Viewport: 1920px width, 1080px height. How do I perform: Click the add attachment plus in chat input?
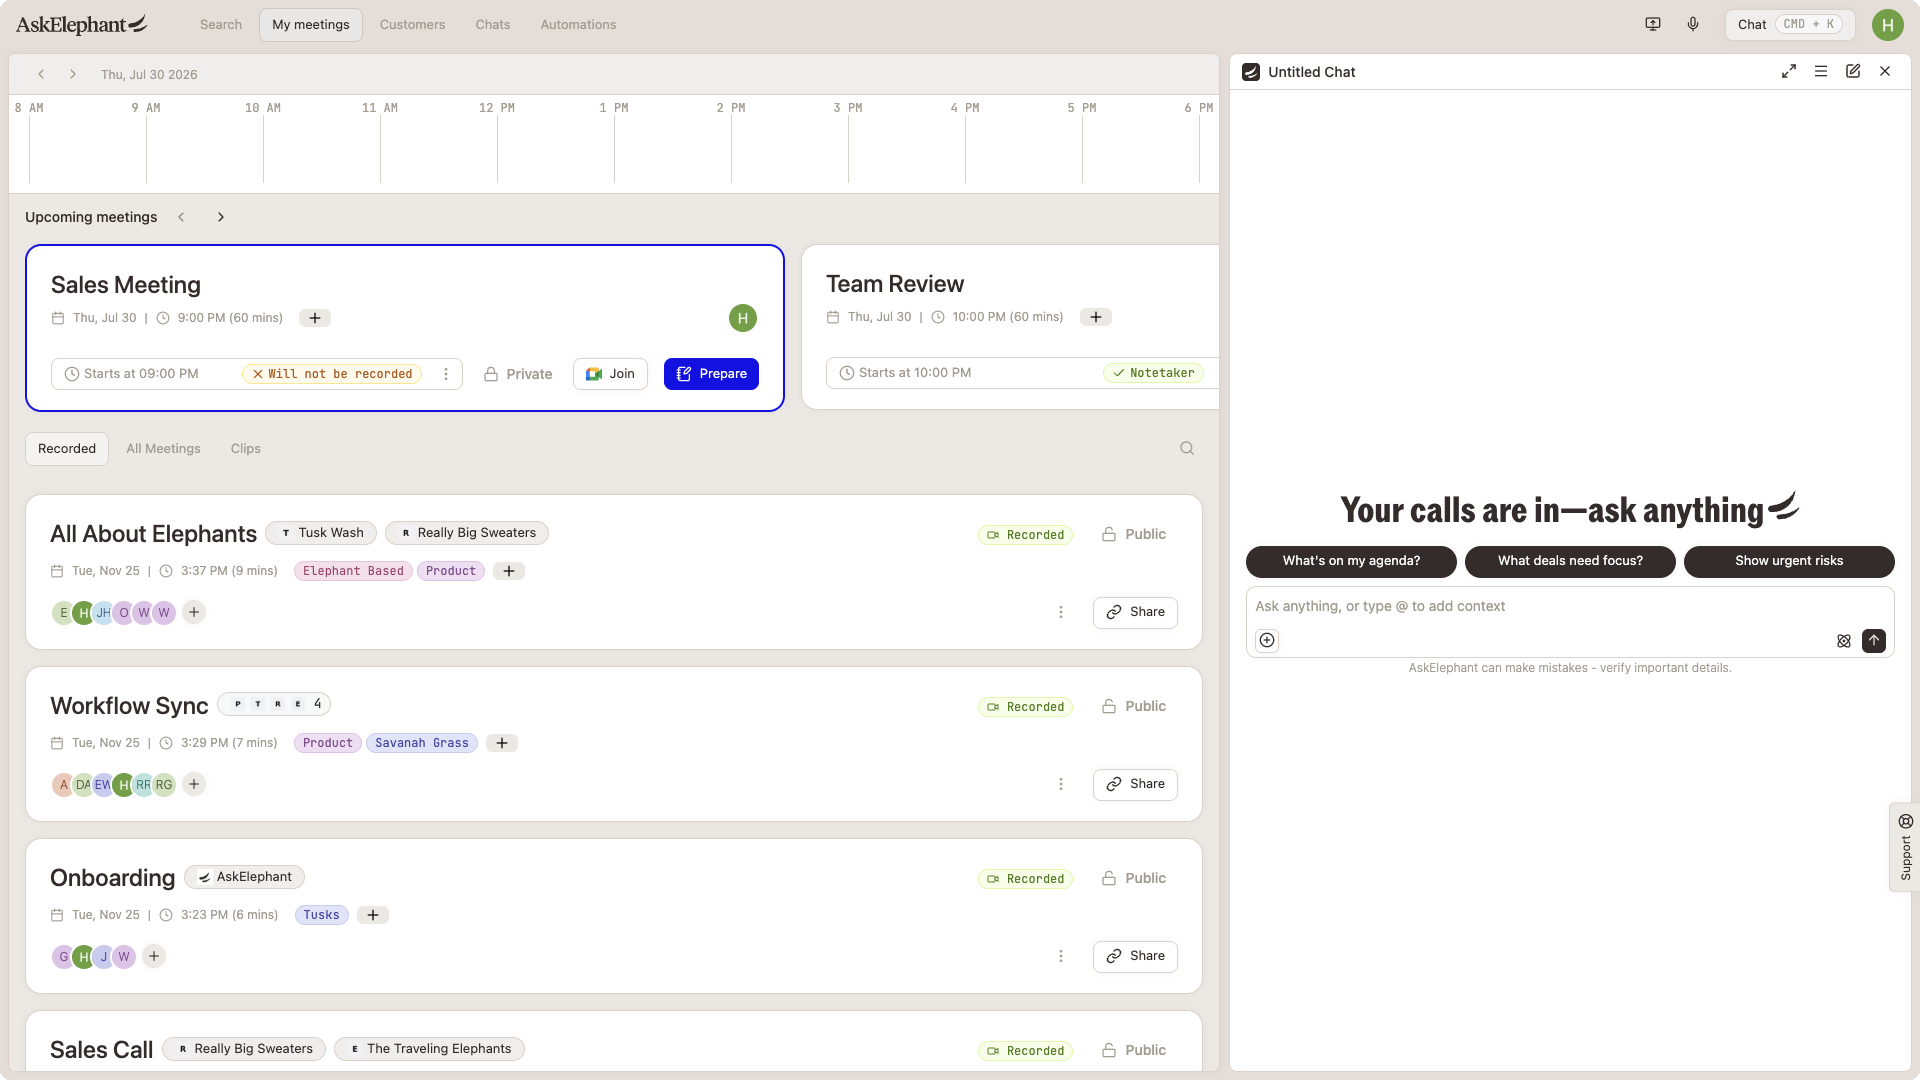pos(1267,640)
